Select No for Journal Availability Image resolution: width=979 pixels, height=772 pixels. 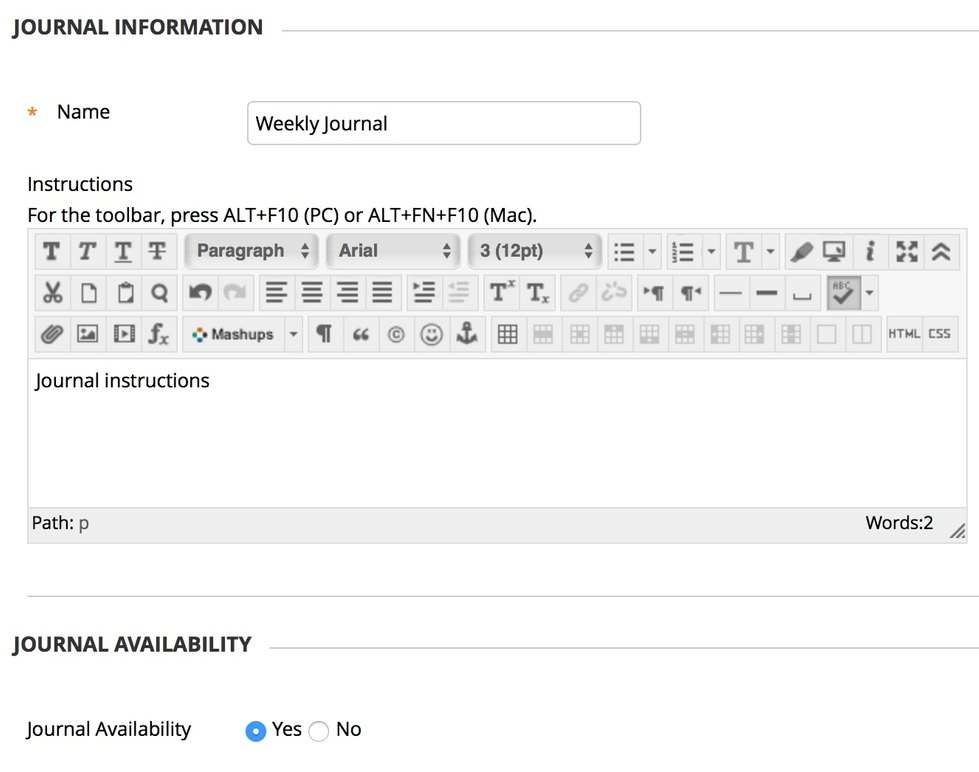[319, 731]
